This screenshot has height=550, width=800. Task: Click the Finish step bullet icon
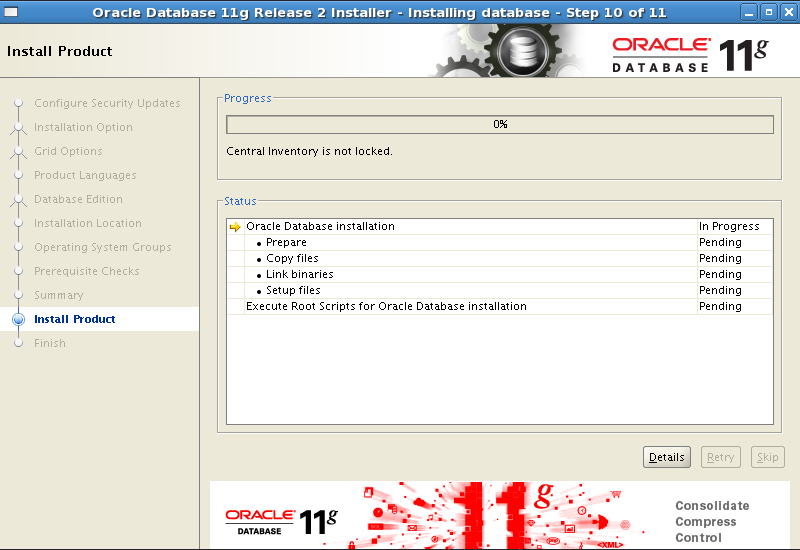[18, 343]
